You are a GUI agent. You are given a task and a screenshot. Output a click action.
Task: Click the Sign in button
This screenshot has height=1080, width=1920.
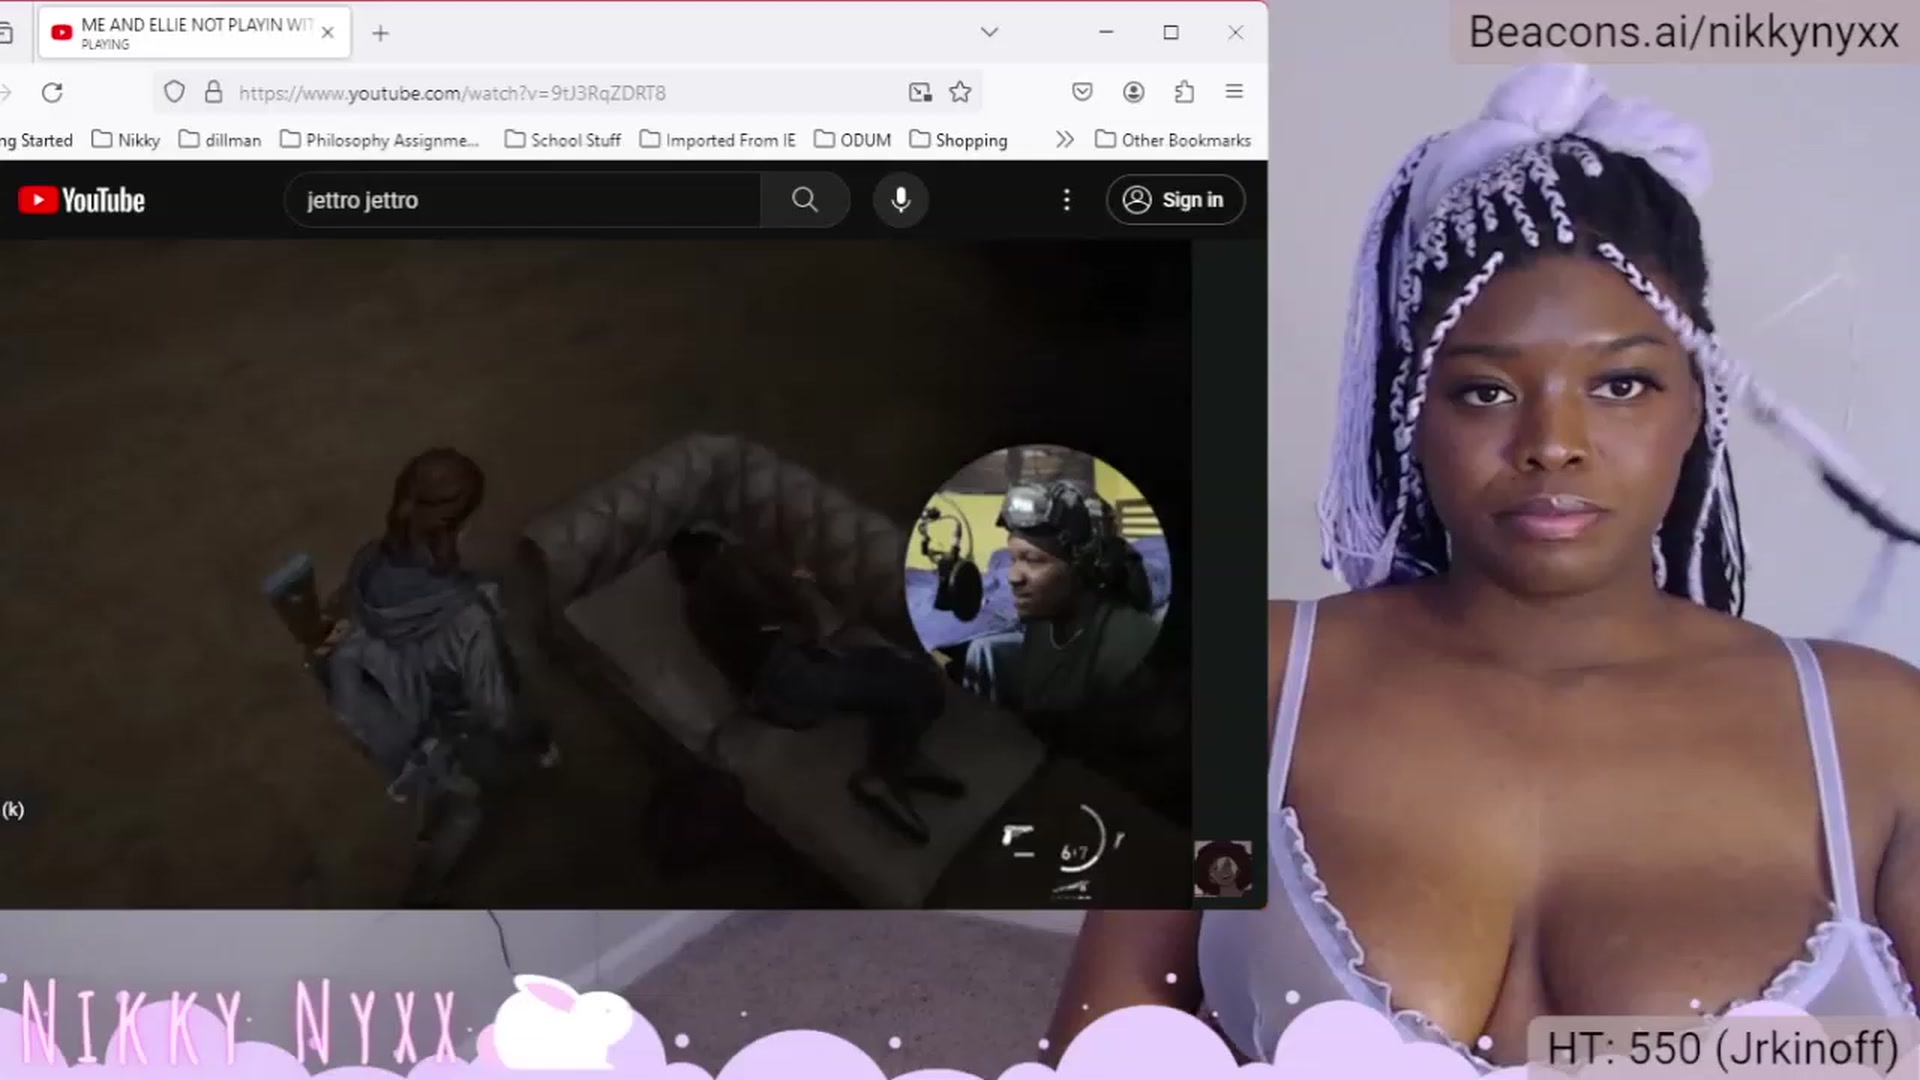tap(1175, 200)
